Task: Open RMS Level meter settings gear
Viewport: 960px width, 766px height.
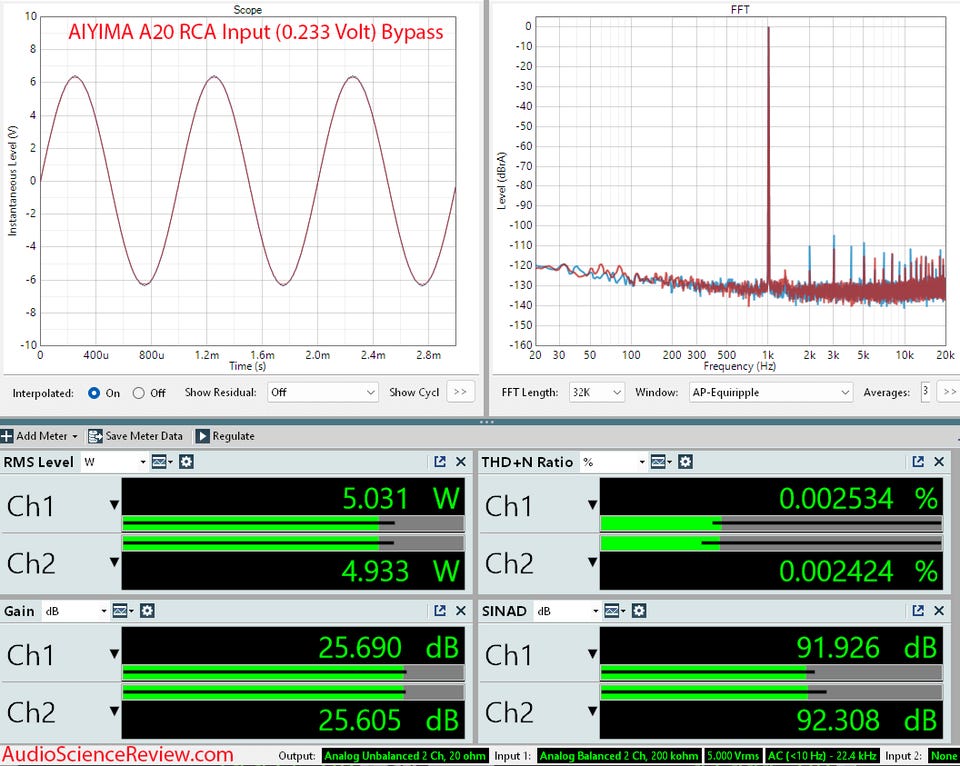Action: pos(186,462)
